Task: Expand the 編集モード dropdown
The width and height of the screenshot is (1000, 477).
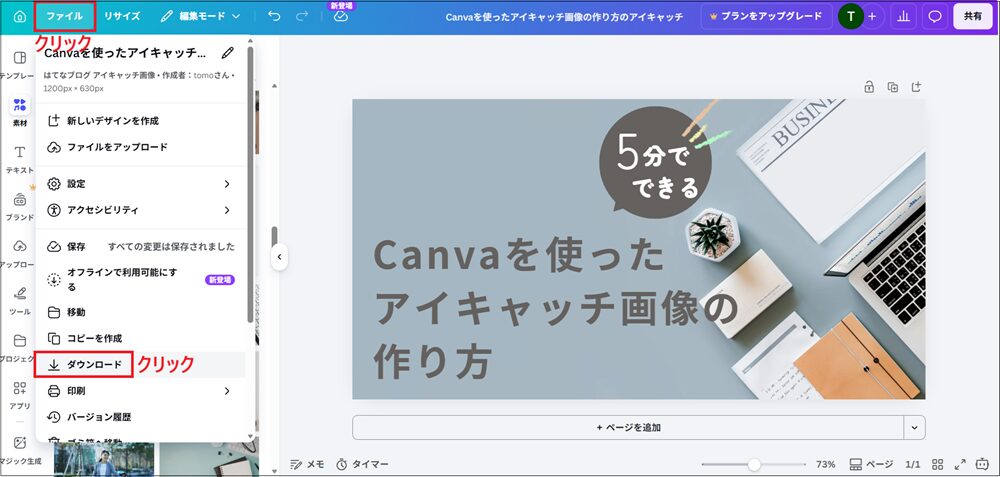Action: tap(200, 17)
